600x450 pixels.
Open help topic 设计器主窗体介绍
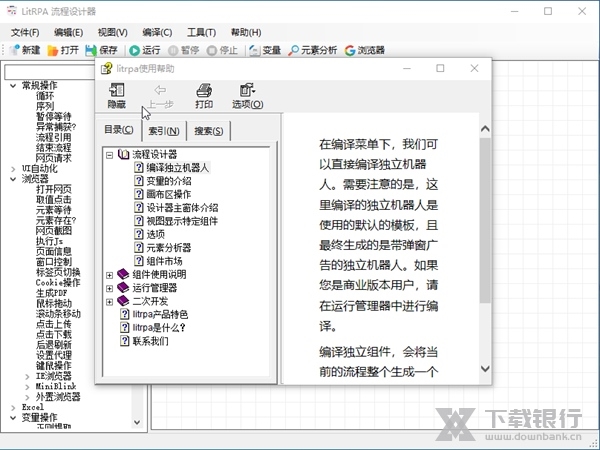point(182,207)
